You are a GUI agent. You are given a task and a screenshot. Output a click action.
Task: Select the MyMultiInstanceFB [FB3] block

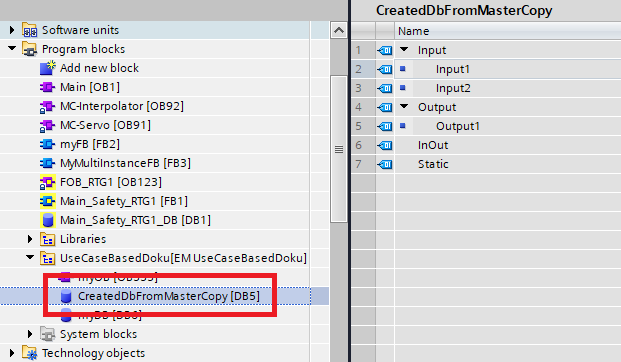click(125, 163)
